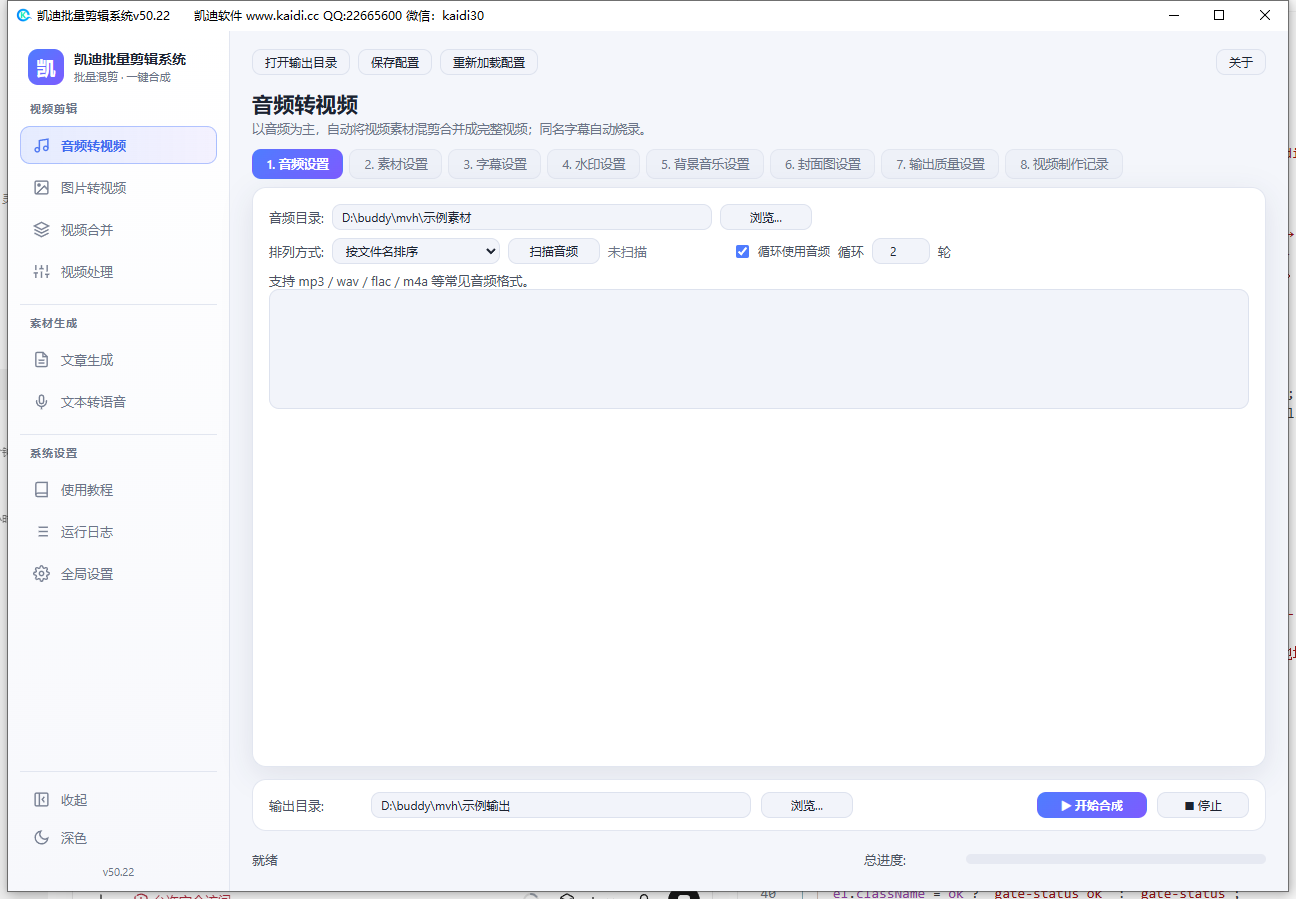Switch to the 4. 水印设置 tab

[x=593, y=164]
